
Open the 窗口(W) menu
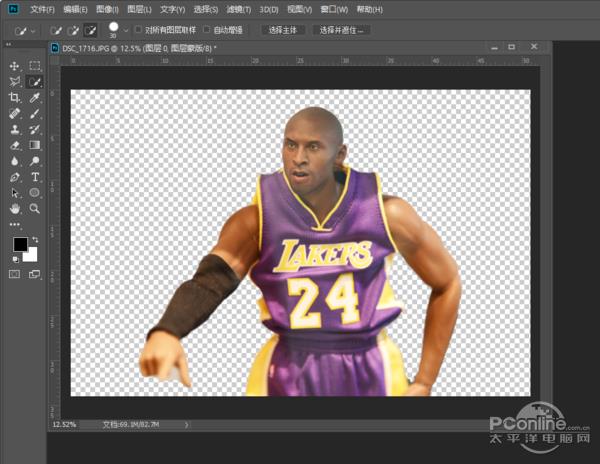tap(334, 9)
